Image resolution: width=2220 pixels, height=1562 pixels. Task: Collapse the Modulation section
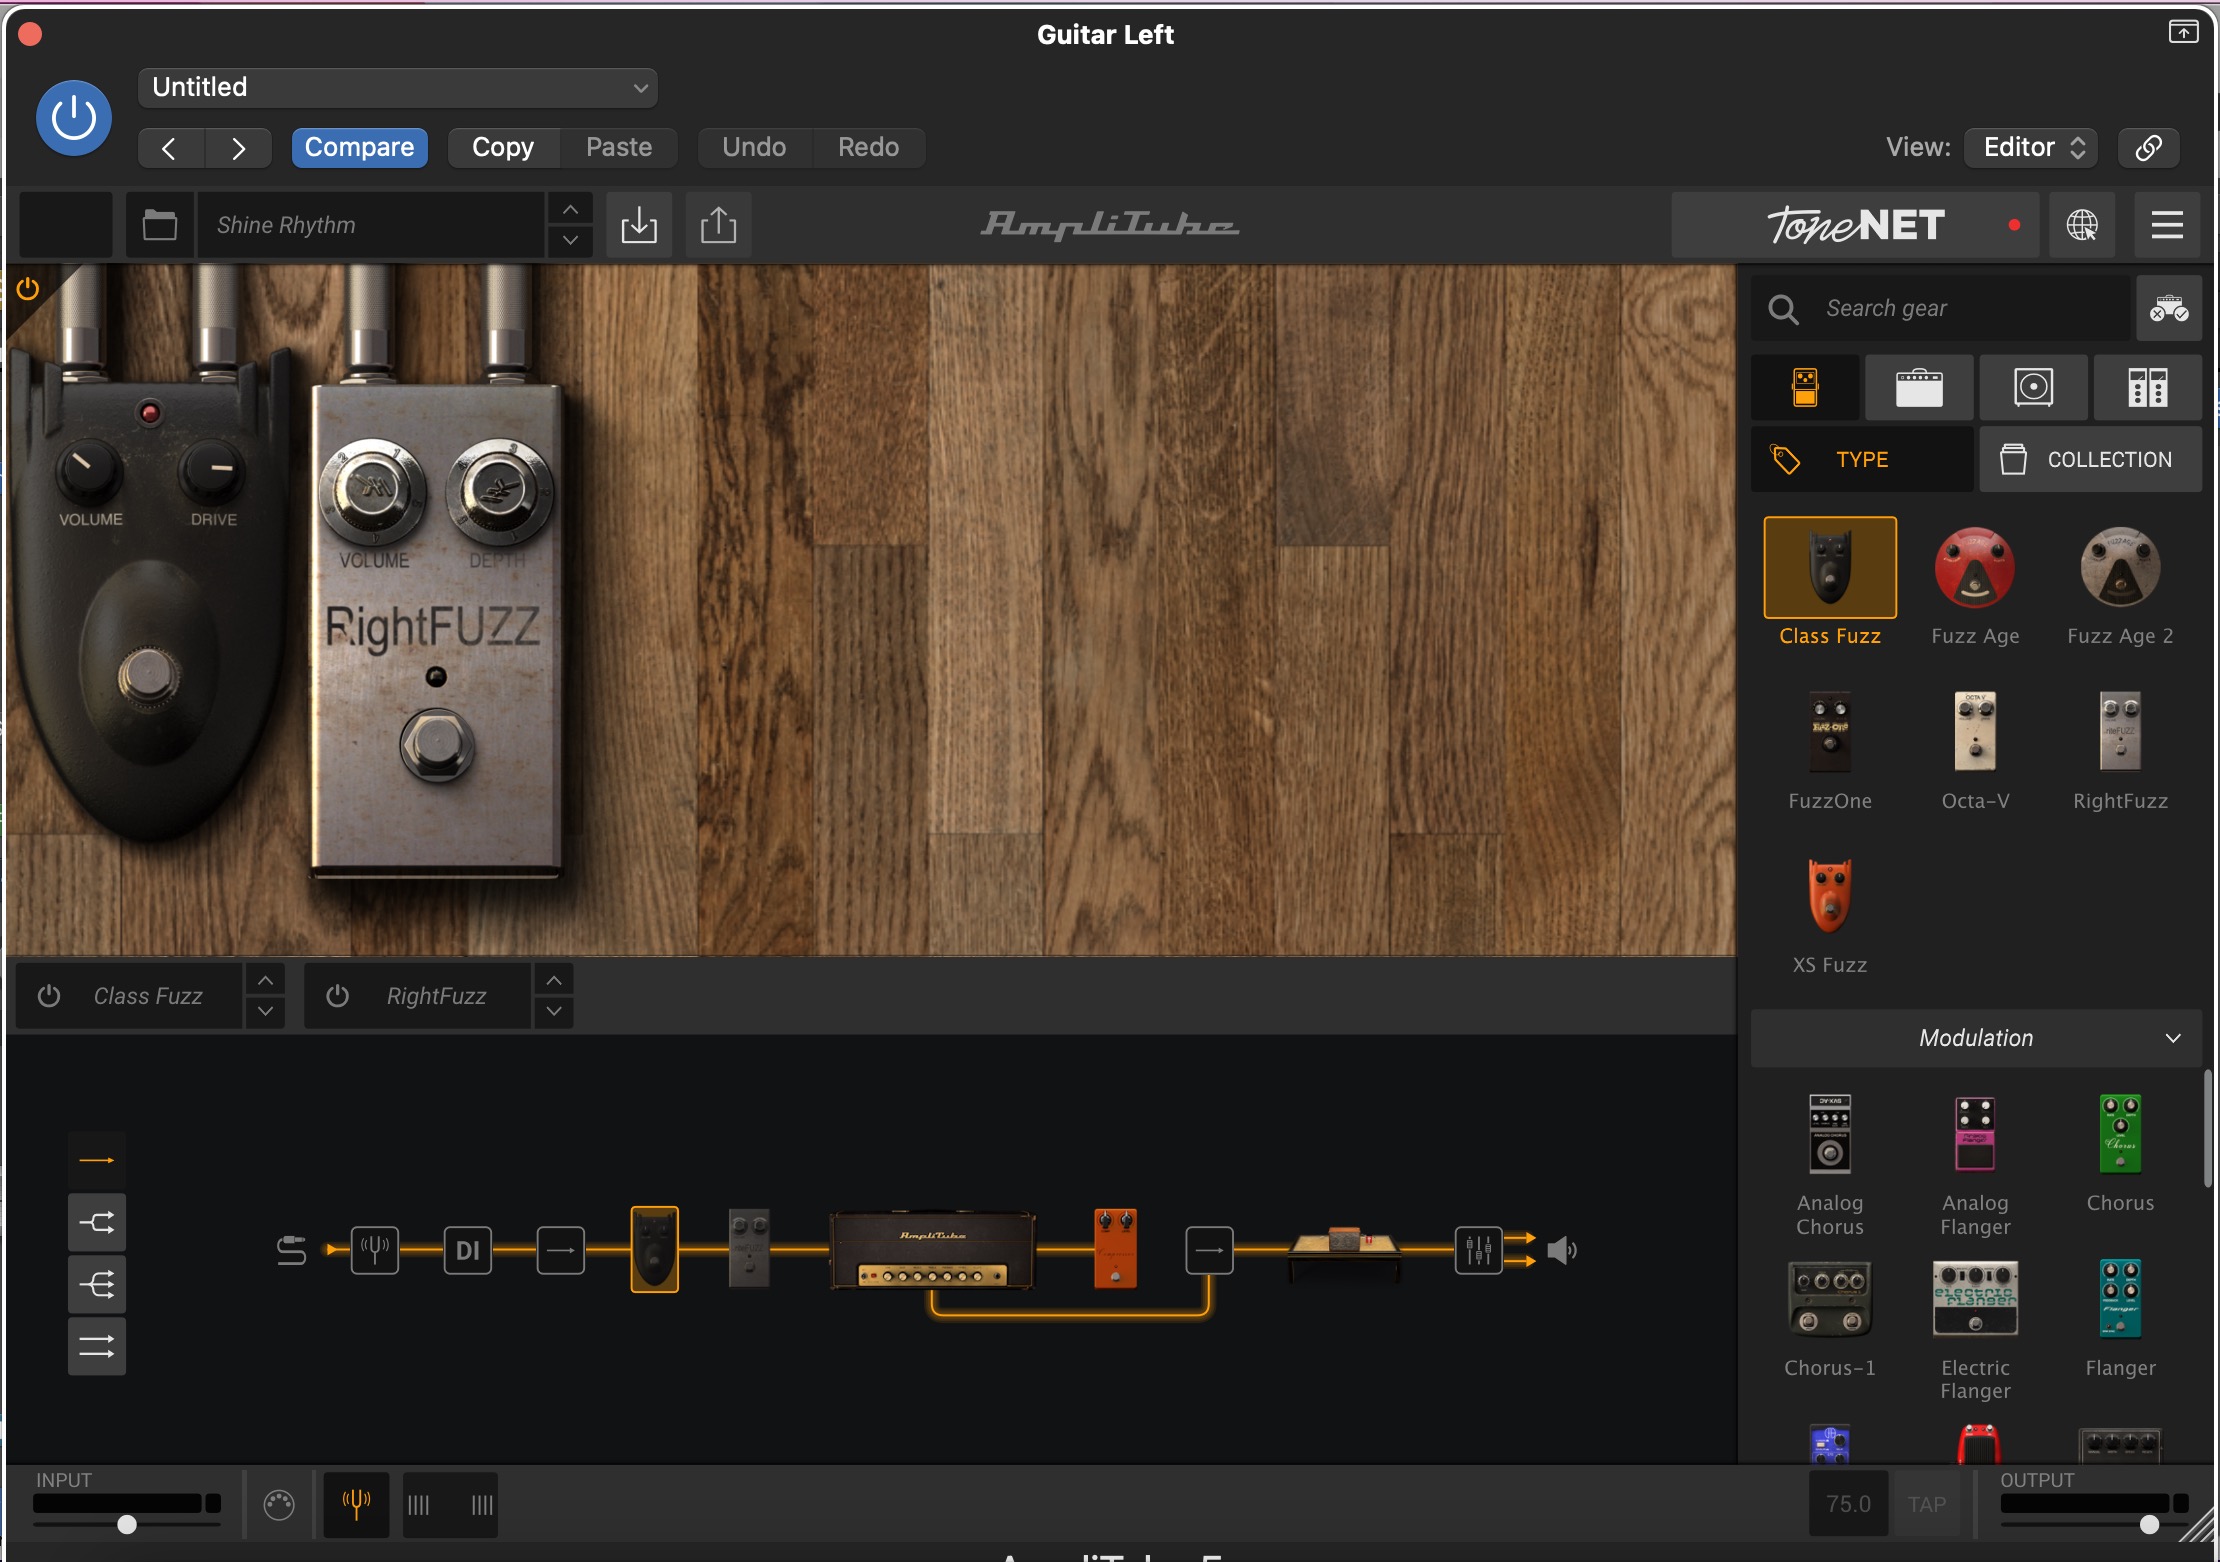coord(1976,1038)
